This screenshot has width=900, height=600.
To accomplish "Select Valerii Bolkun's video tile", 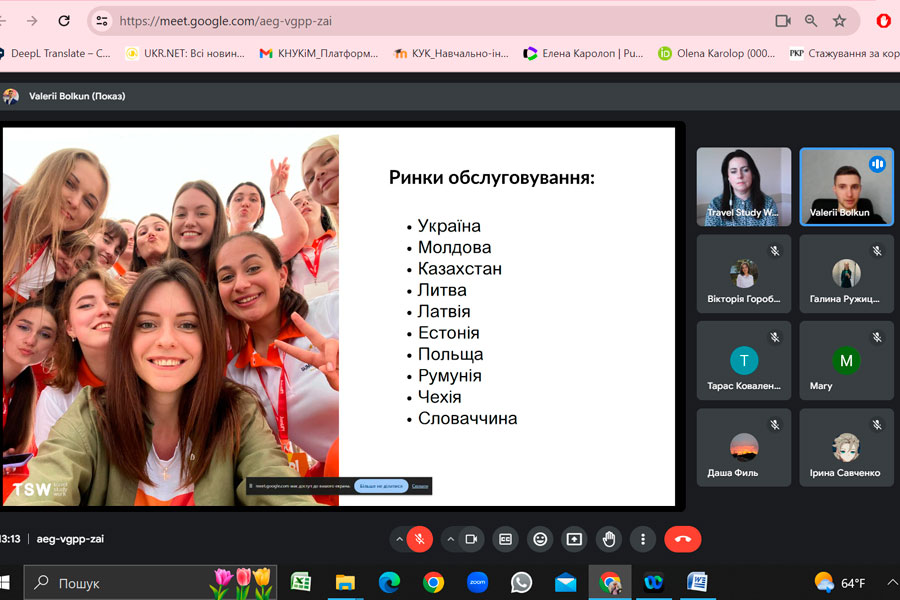I will click(x=846, y=186).
